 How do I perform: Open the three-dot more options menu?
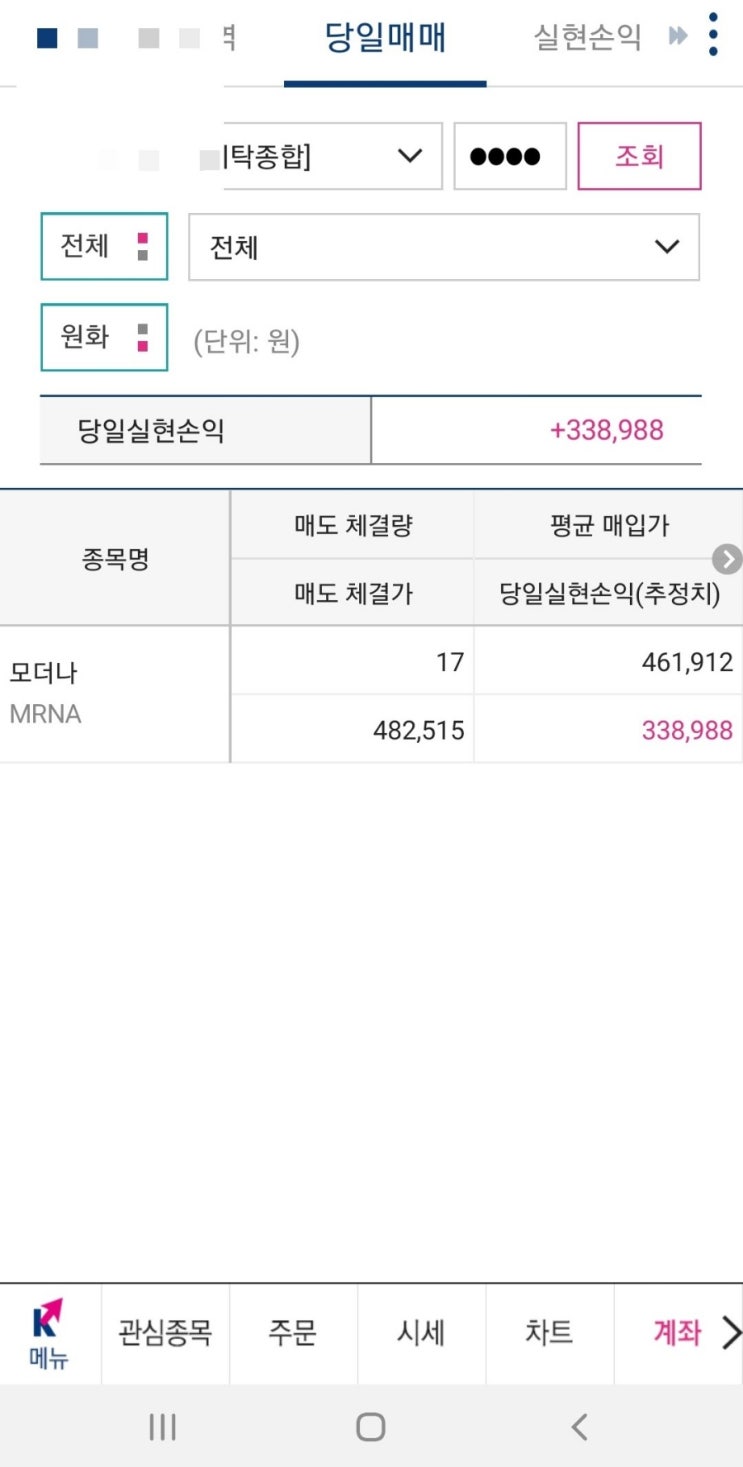coord(713,36)
